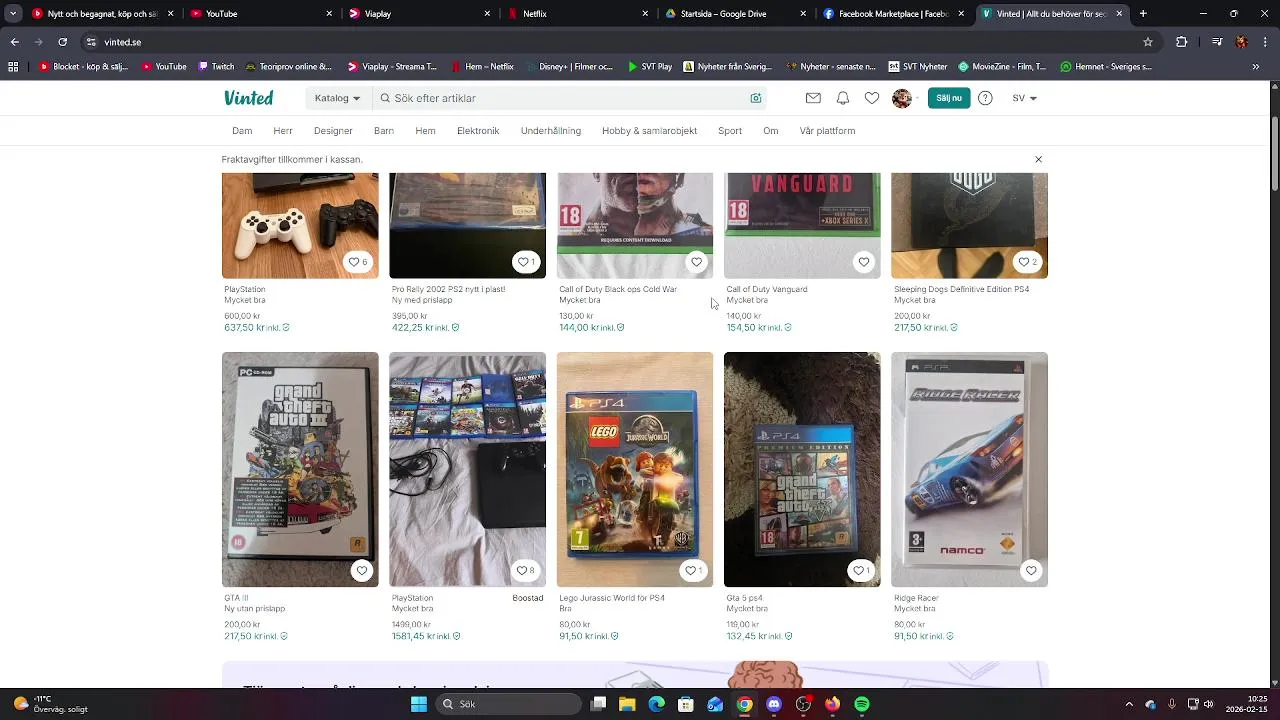
Task: Dismiss the shipping fee notice banner
Action: (x=1038, y=159)
